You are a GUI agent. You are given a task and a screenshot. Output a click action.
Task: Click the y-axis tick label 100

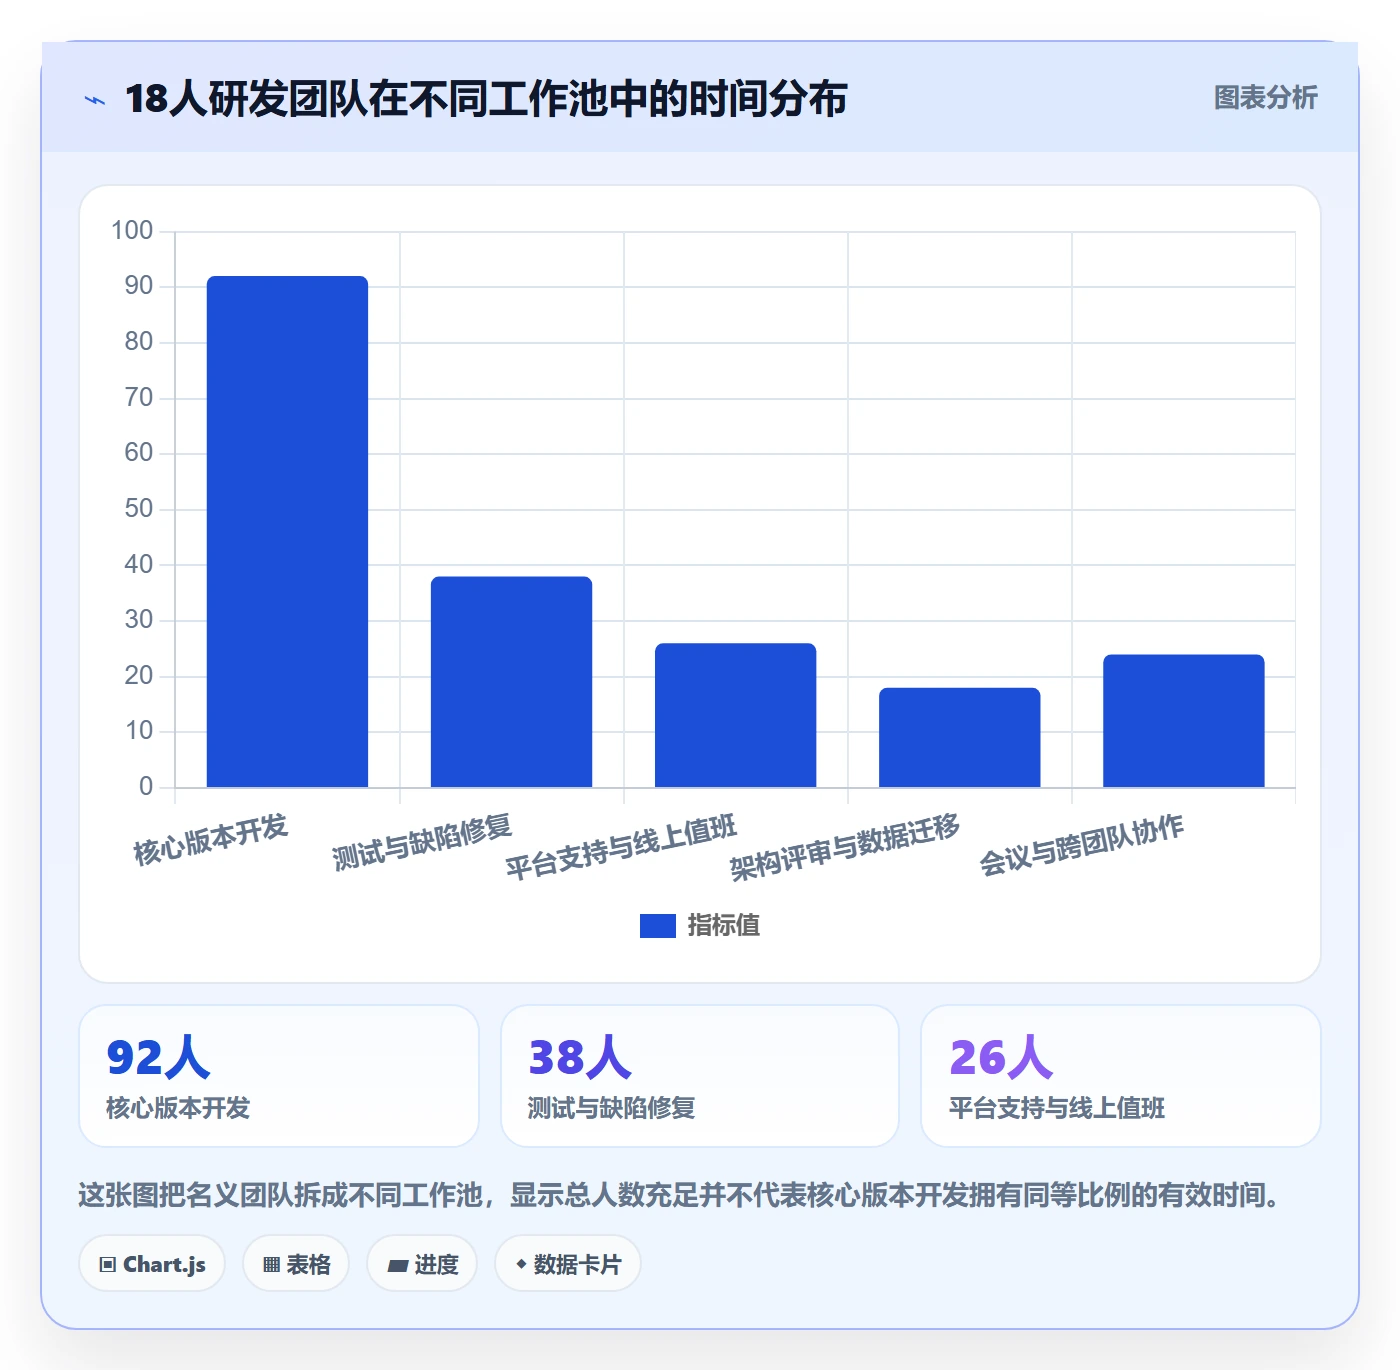click(x=132, y=231)
